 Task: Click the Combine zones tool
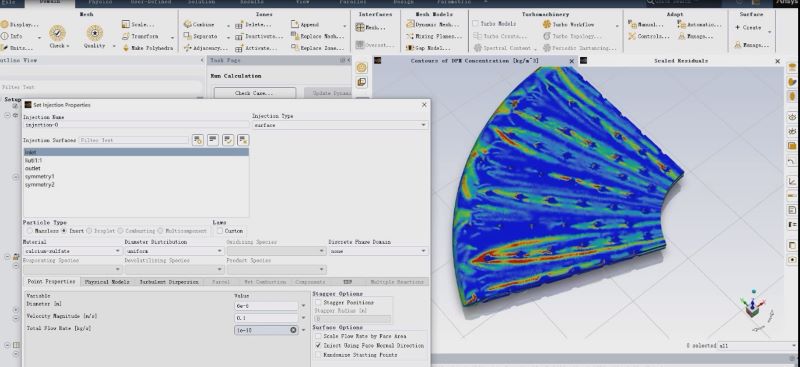199,24
